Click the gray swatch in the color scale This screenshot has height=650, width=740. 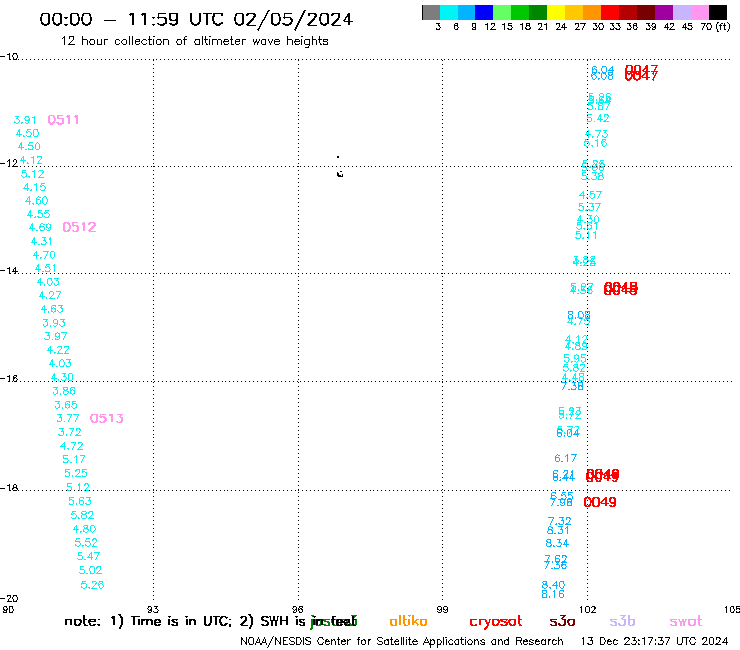[431, 12]
